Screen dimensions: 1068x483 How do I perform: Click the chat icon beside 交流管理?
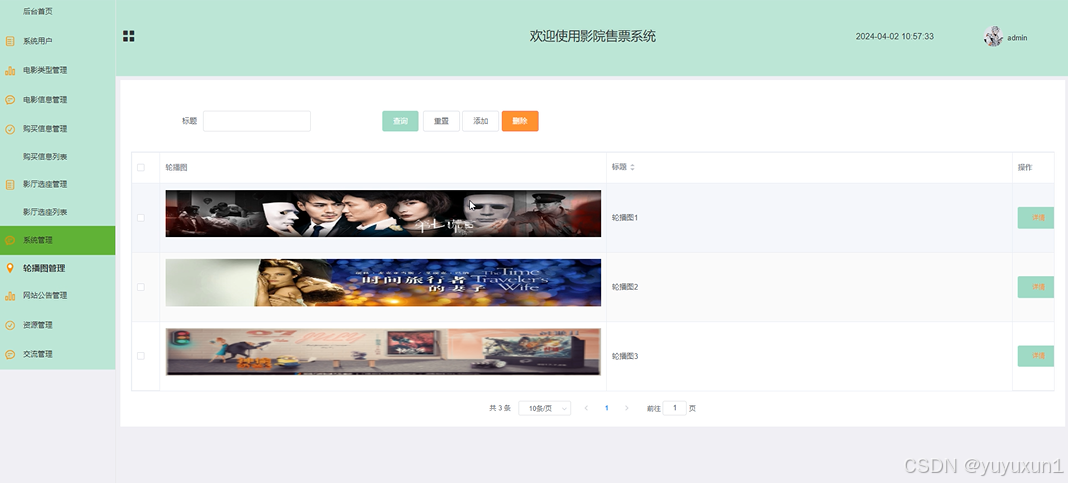[x=10, y=354]
